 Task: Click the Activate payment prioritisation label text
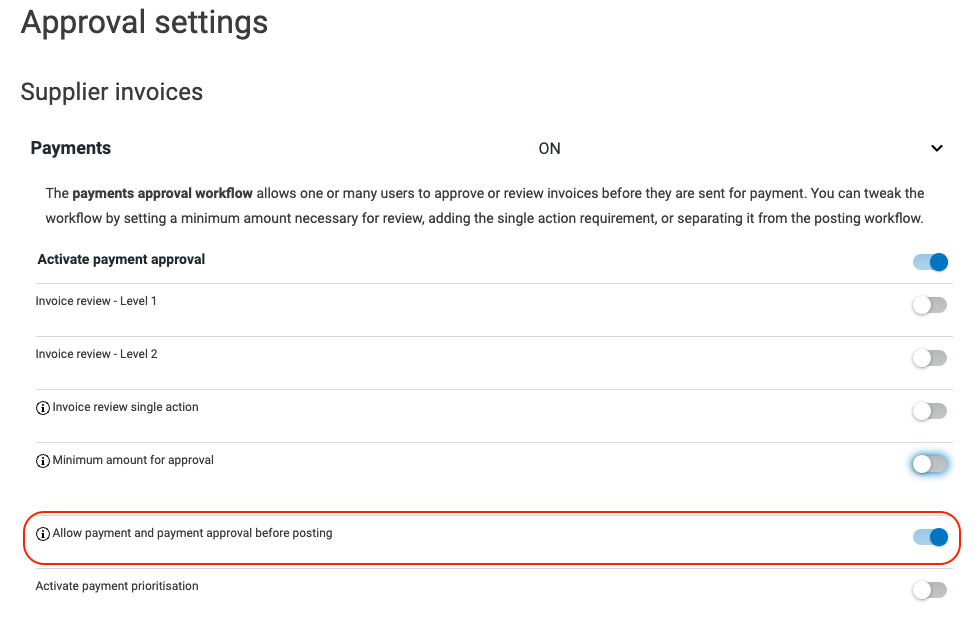click(x=117, y=586)
